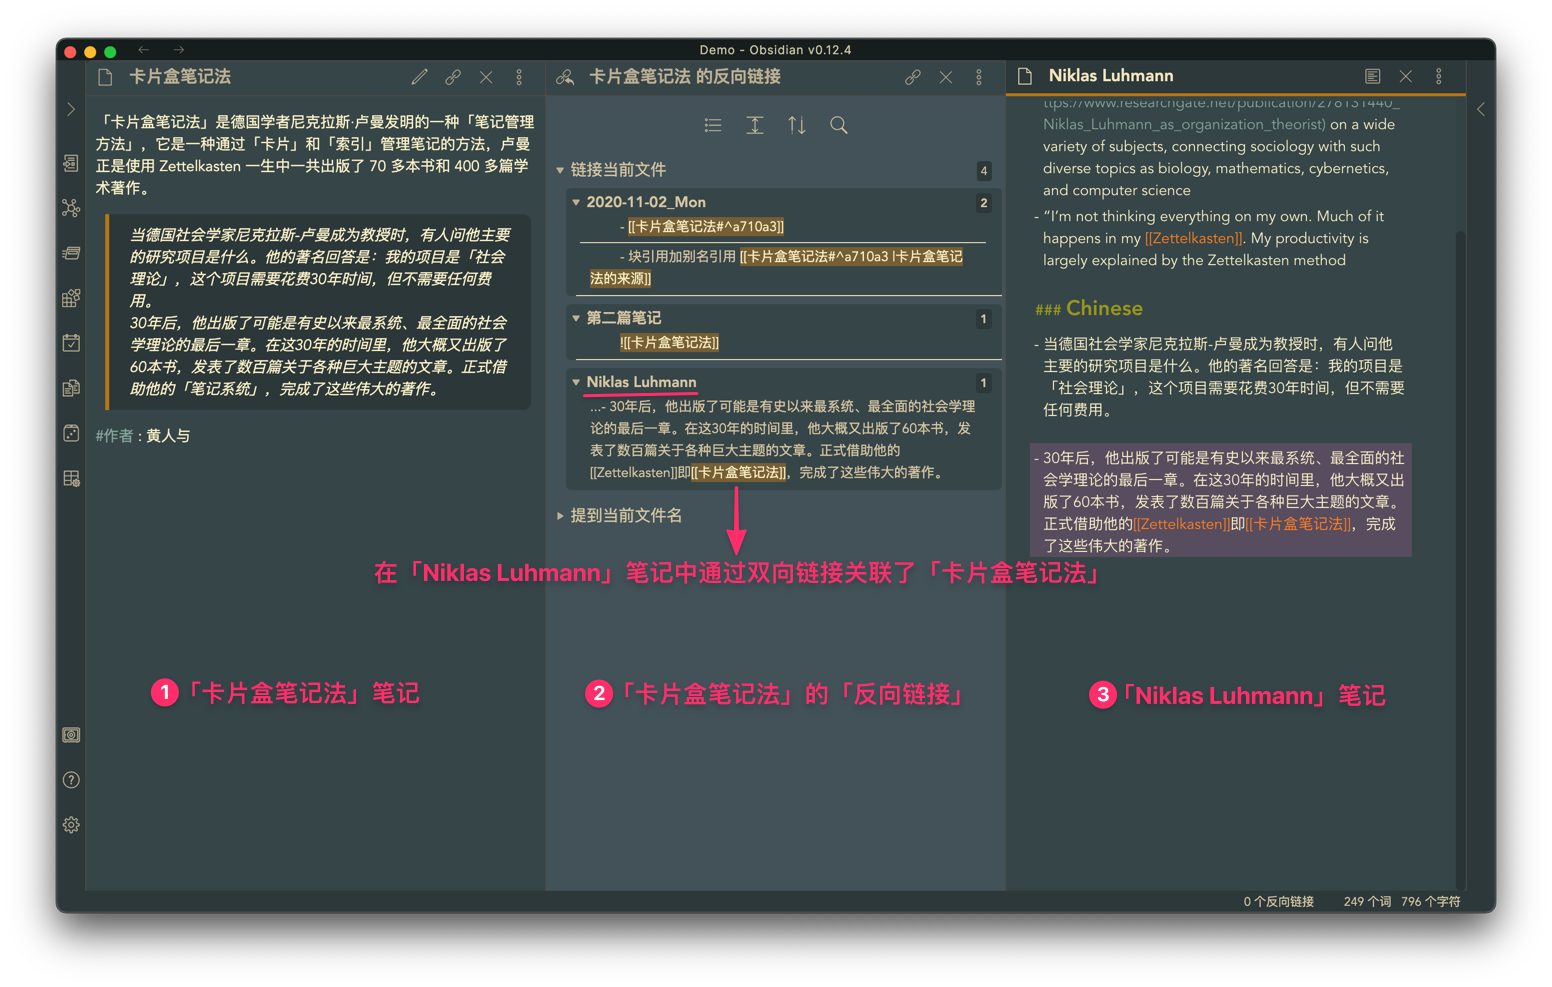Screen dimensions: 1552x987
Task: Click the link icon in the backlinks pane header
Action: click(x=912, y=77)
